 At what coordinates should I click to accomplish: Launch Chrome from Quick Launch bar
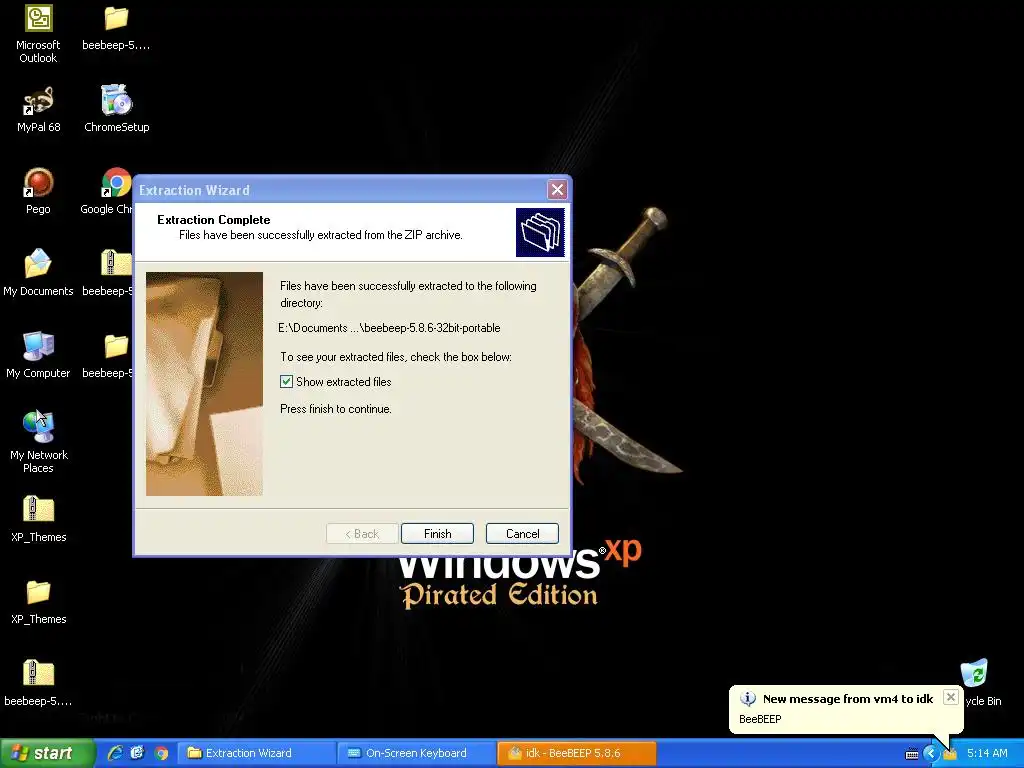point(161,753)
